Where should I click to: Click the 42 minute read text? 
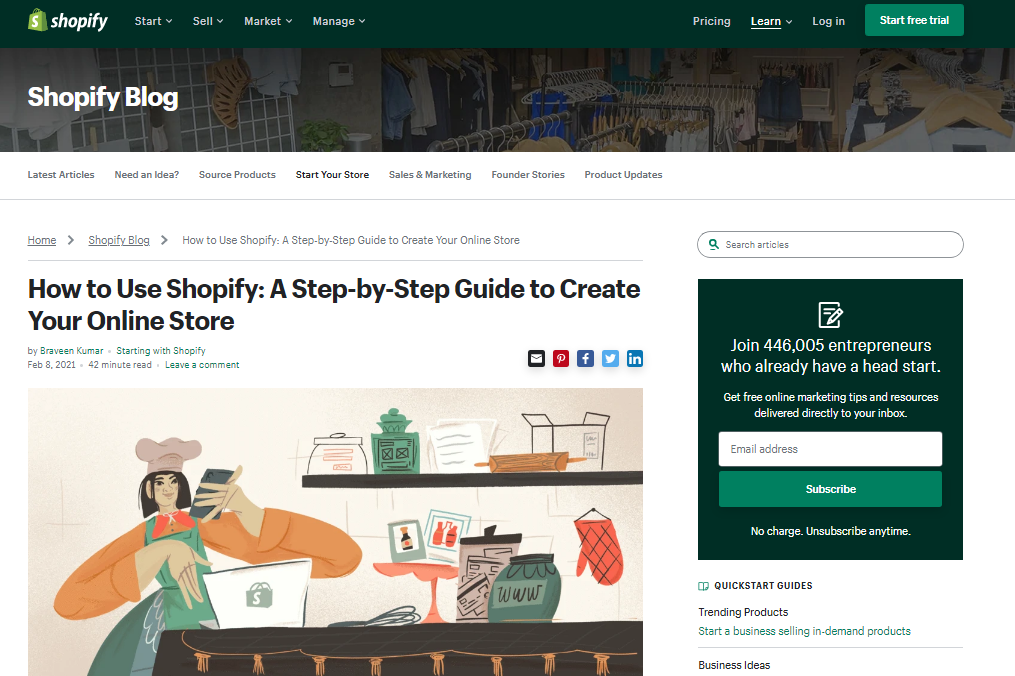(120, 365)
